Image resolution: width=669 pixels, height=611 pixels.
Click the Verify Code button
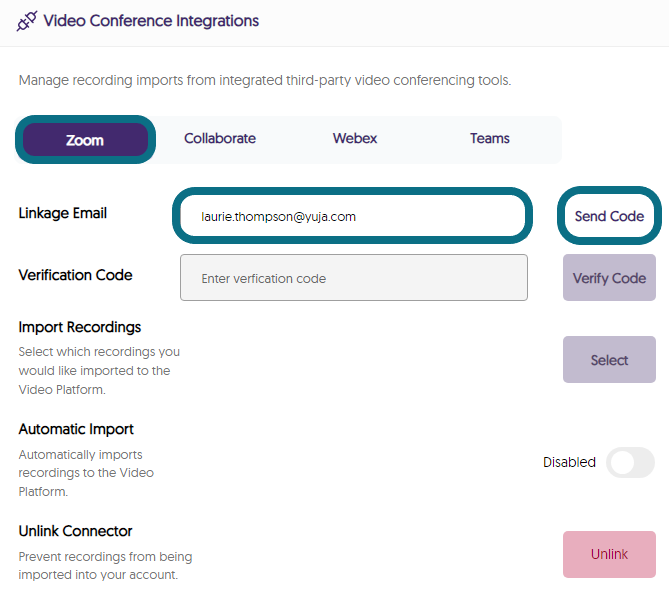click(609, 278)
